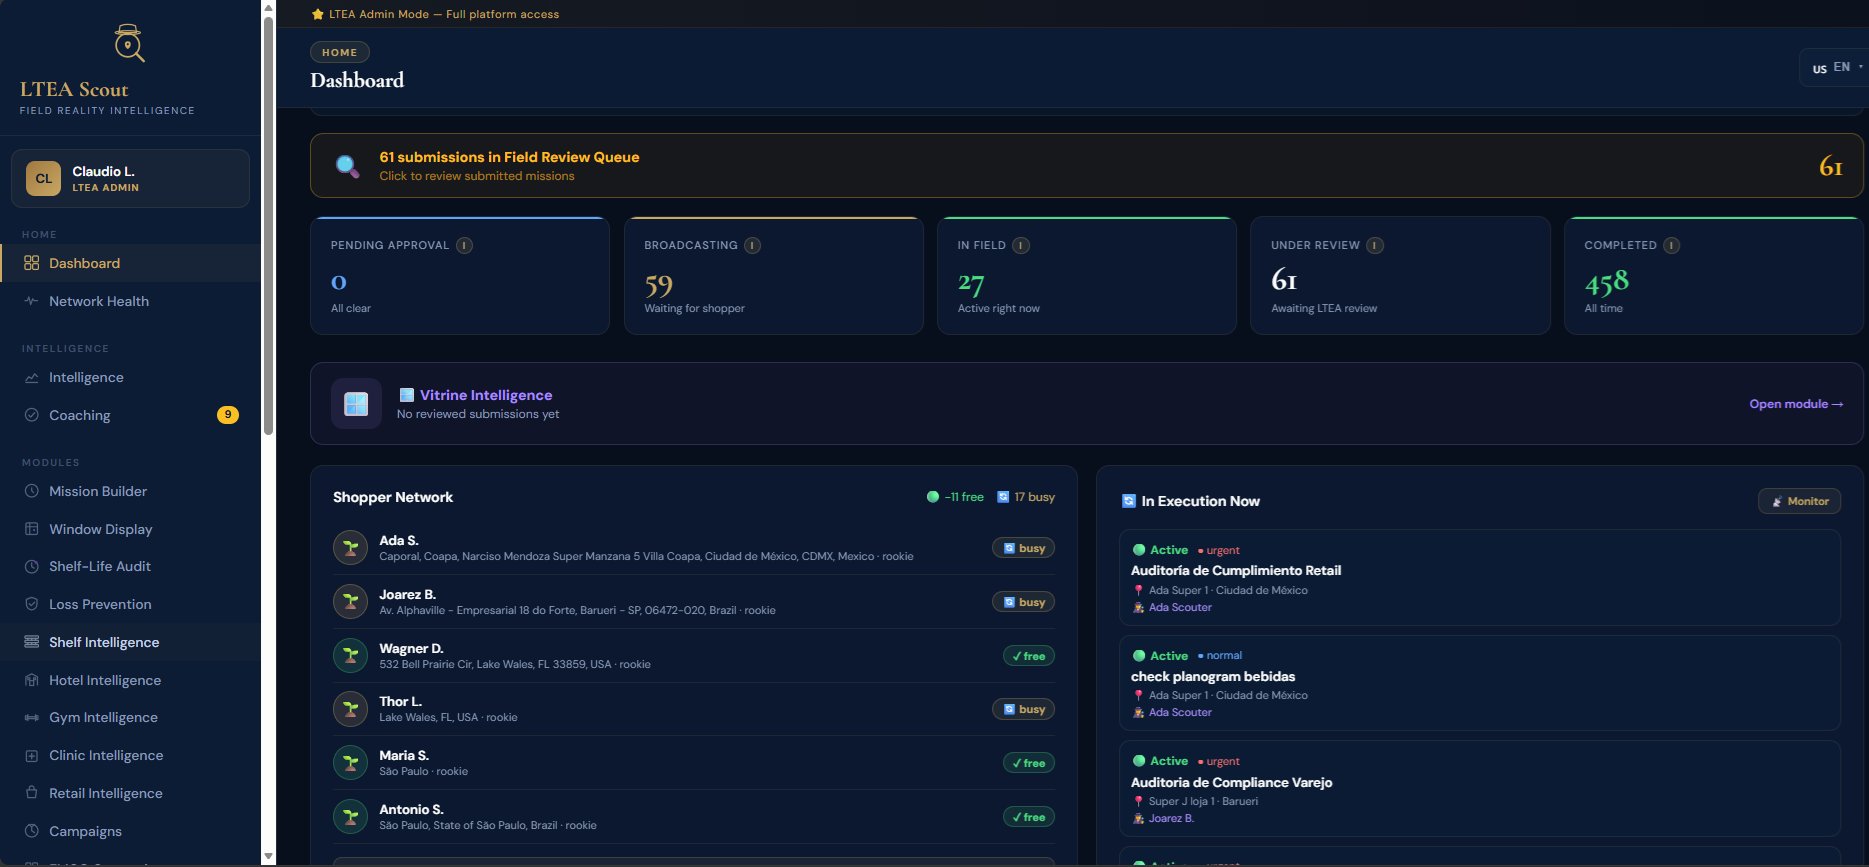Image resolution: width=1869 pixels, height=867 pixels.
Task: Click Joarez B. link in Varejo mission
Action: (1171, 818)
